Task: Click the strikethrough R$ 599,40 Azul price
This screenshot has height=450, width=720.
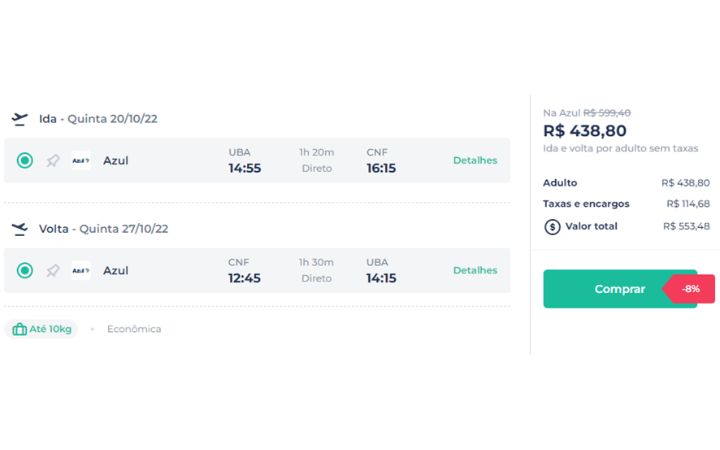Action: (x=607, y=113)
